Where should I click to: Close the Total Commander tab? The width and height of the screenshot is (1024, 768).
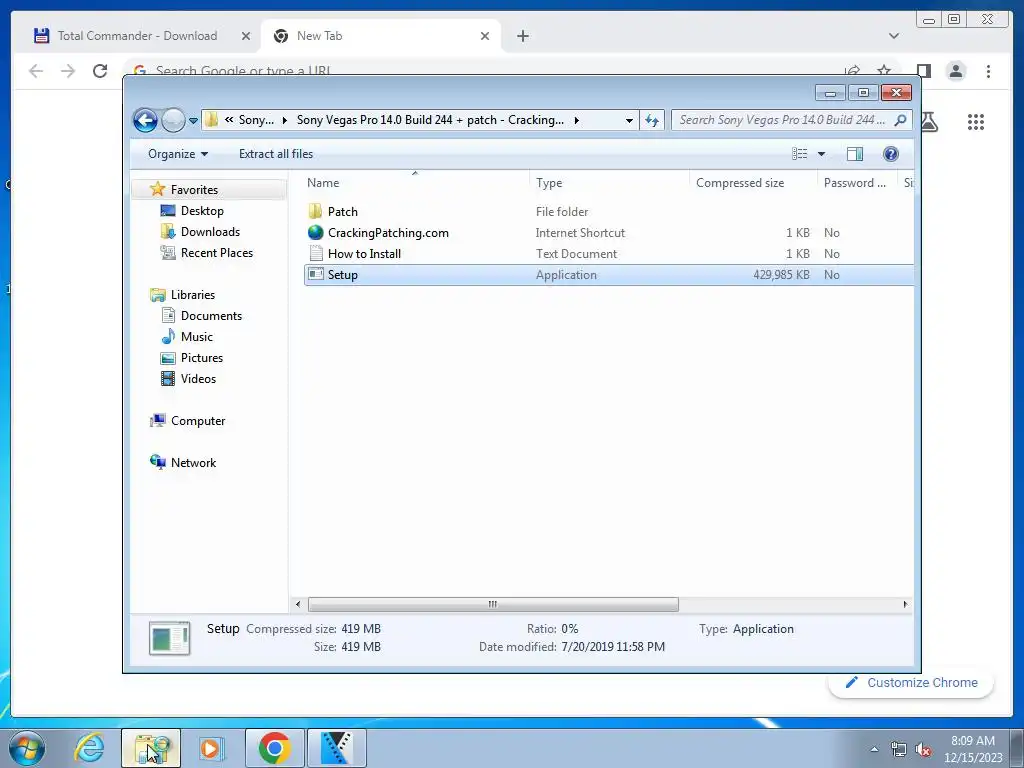click(x=246, y=36)
